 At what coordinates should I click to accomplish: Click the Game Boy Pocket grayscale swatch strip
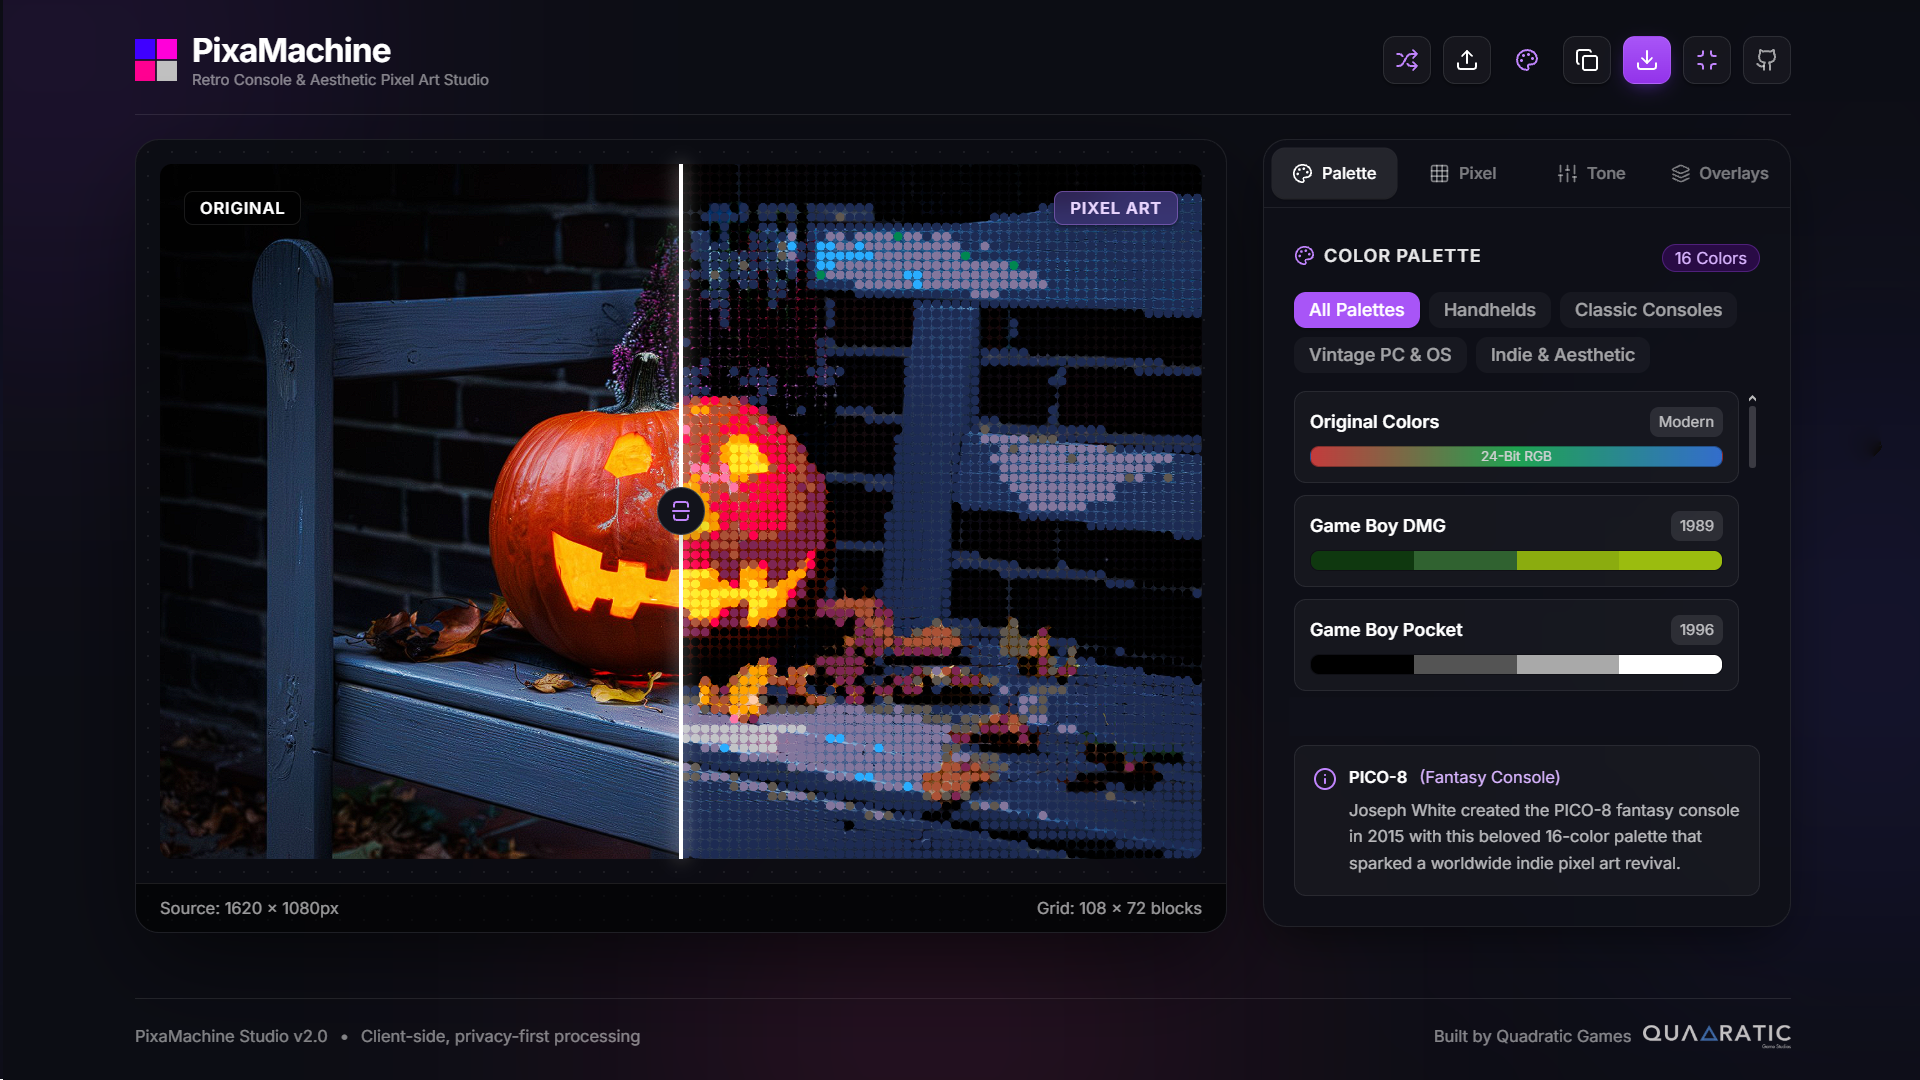(1516, 664)
